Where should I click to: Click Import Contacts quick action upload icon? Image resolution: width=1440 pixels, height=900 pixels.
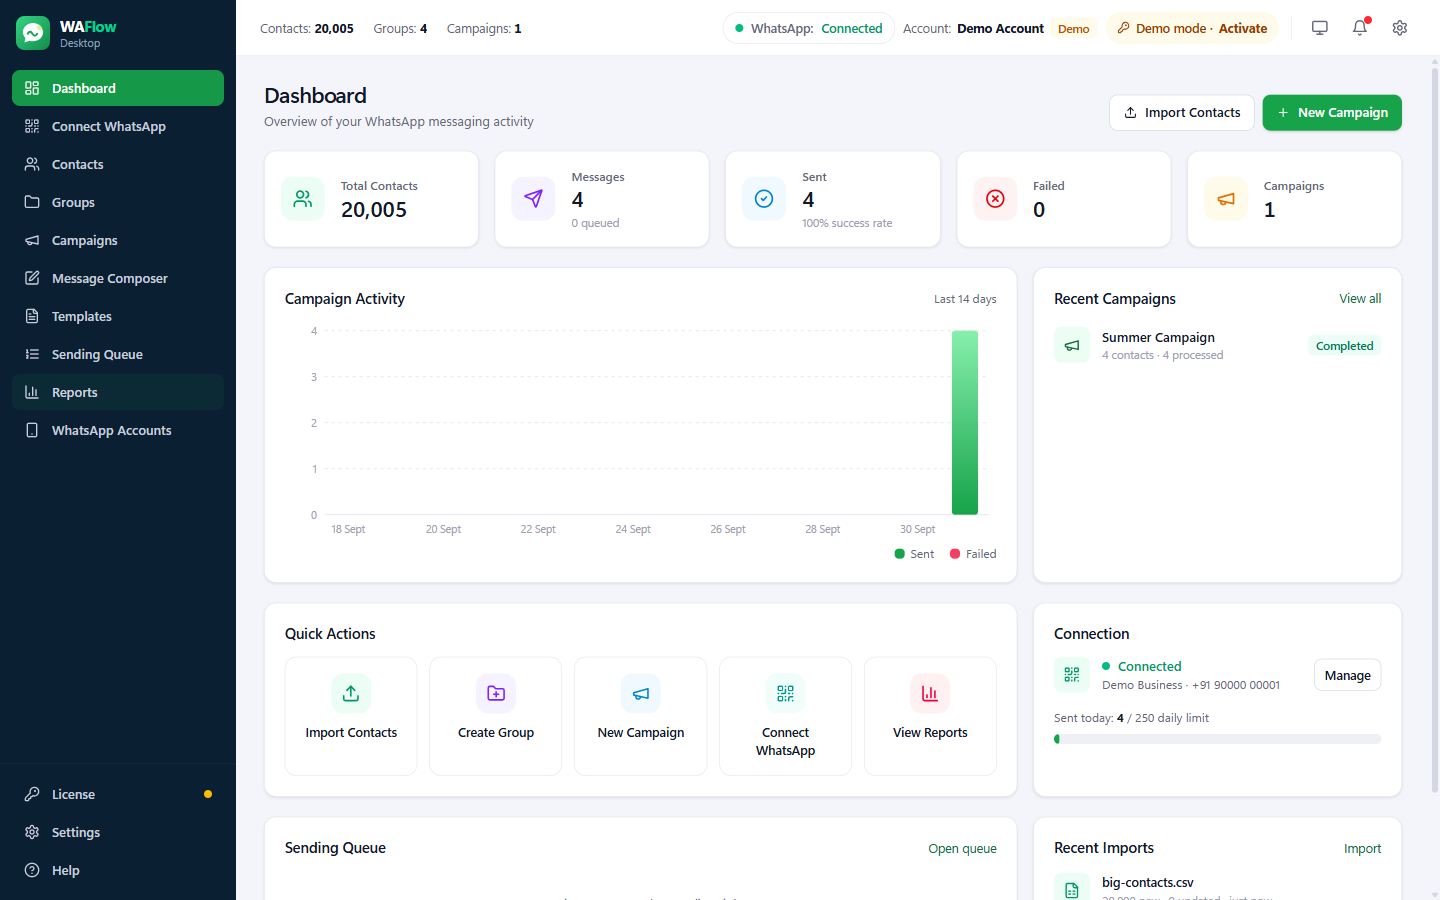[351, 693]
